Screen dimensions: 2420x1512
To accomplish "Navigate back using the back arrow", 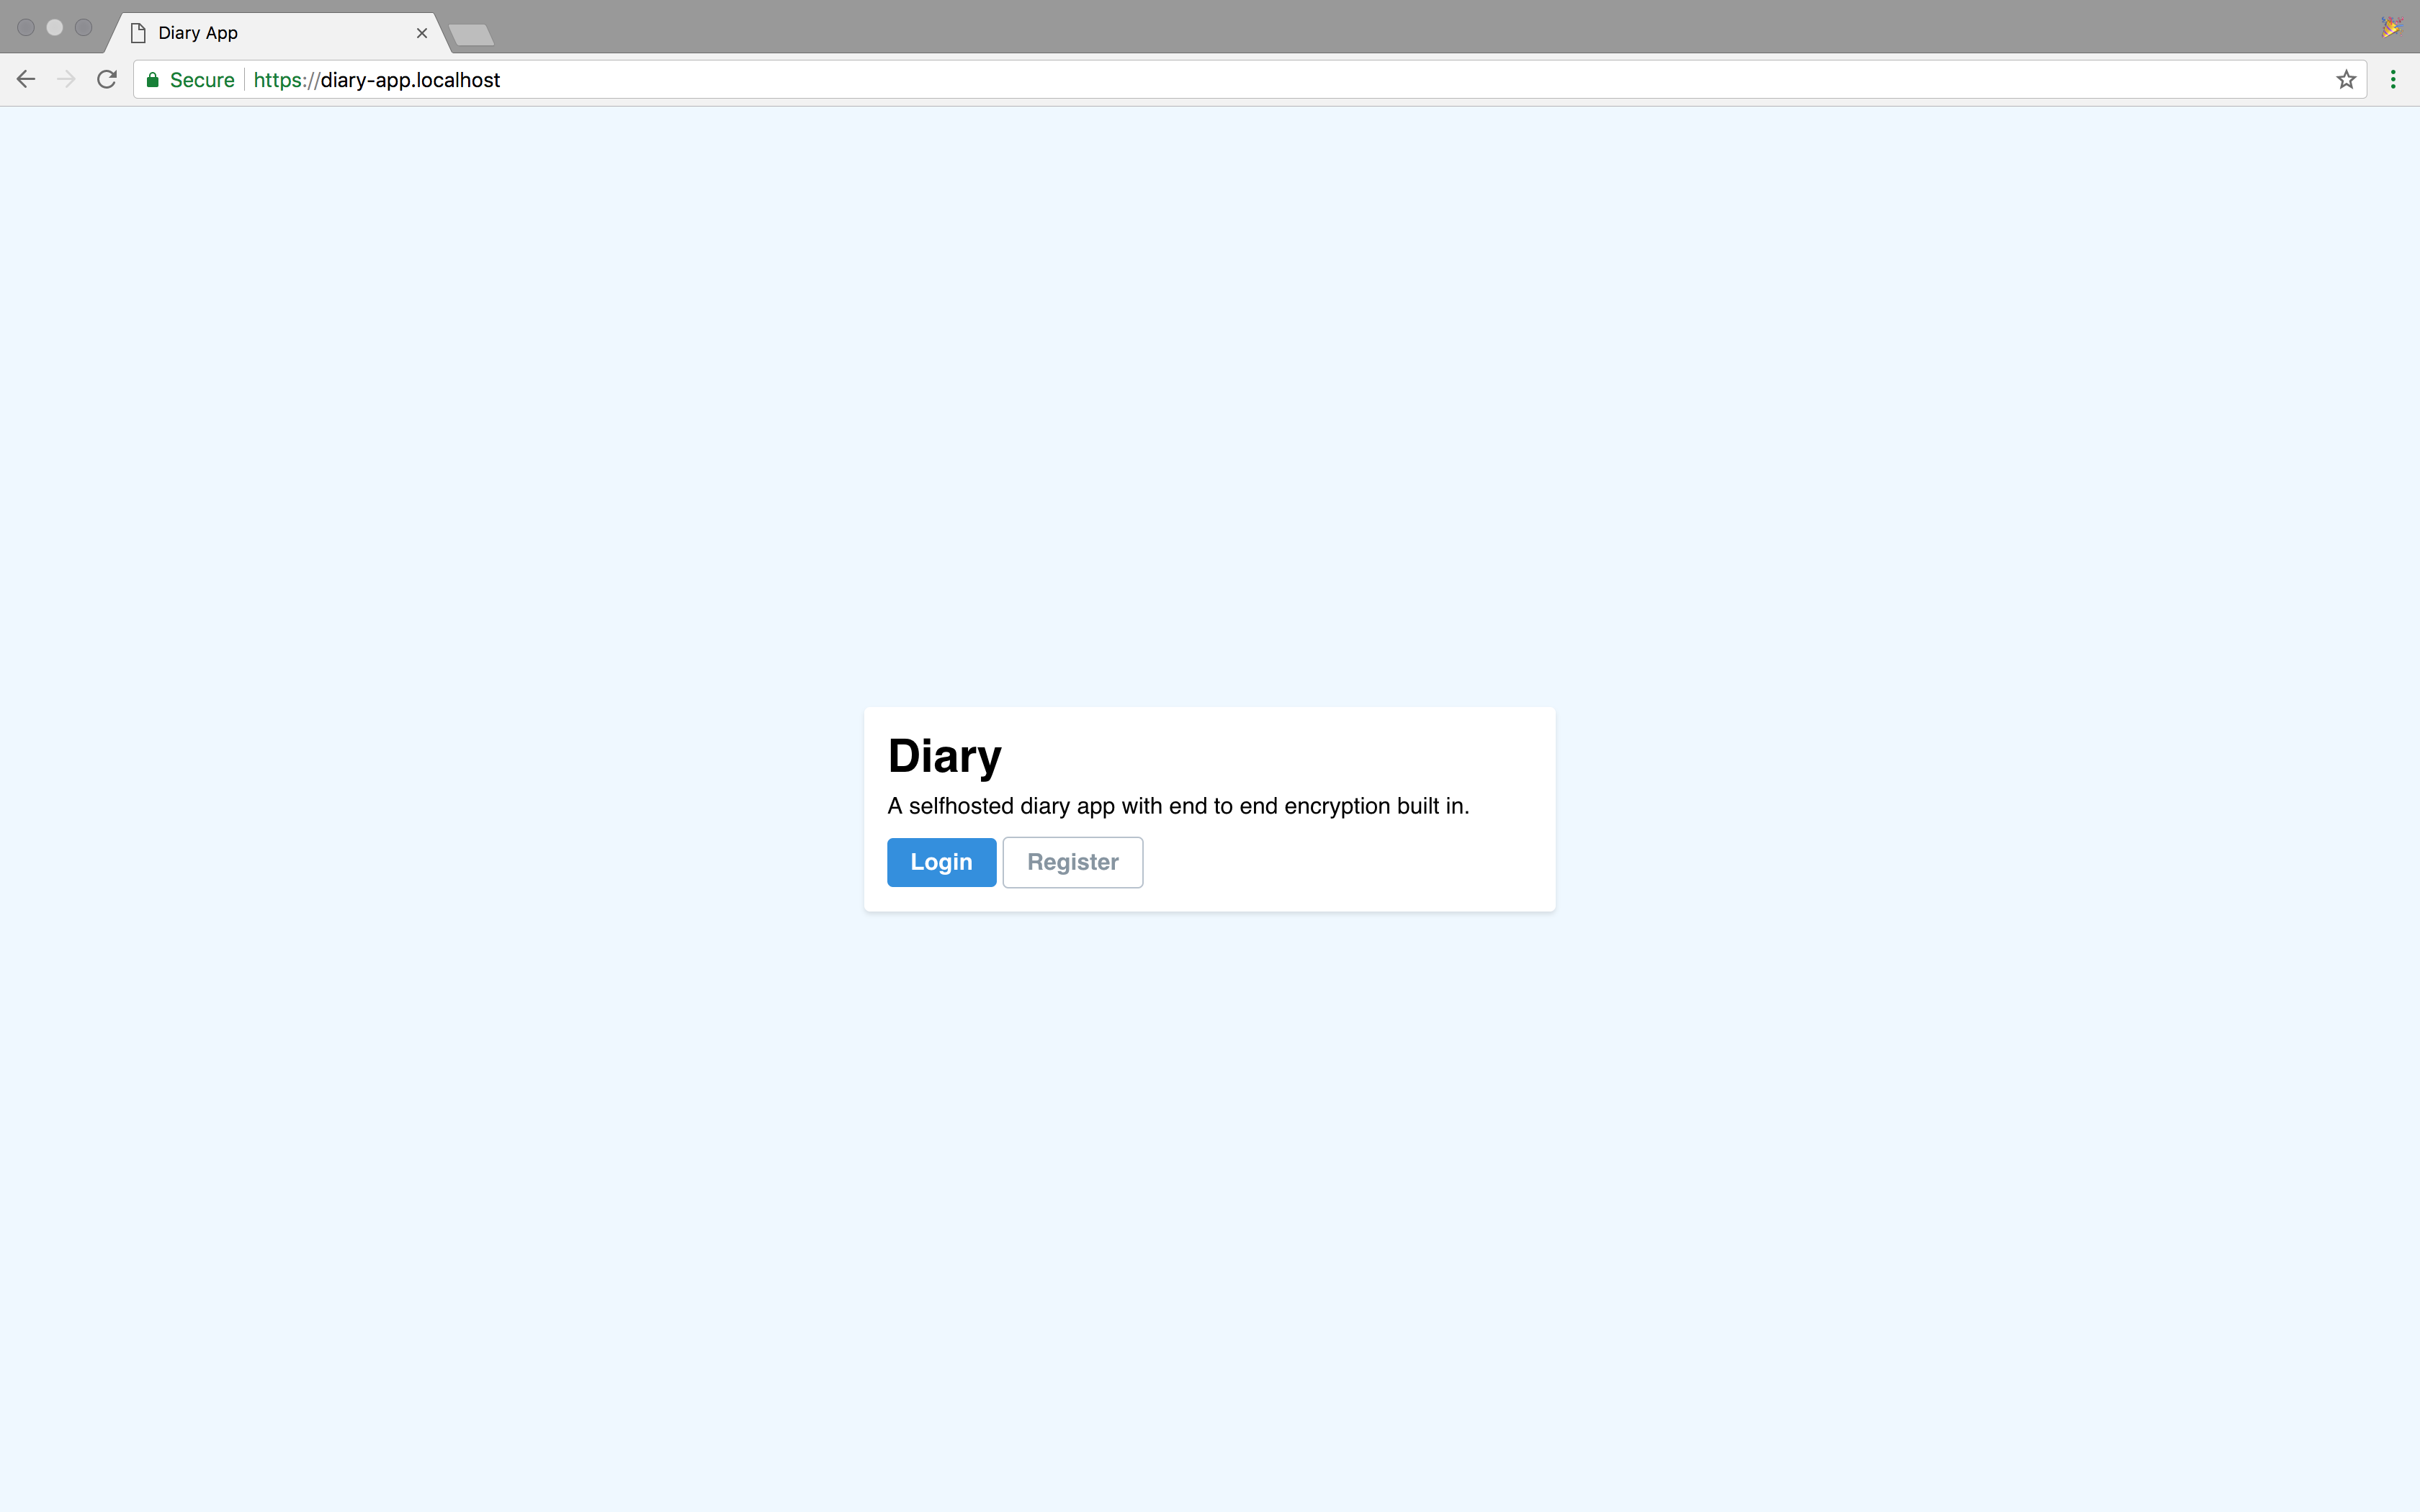I will click(25, 79).
